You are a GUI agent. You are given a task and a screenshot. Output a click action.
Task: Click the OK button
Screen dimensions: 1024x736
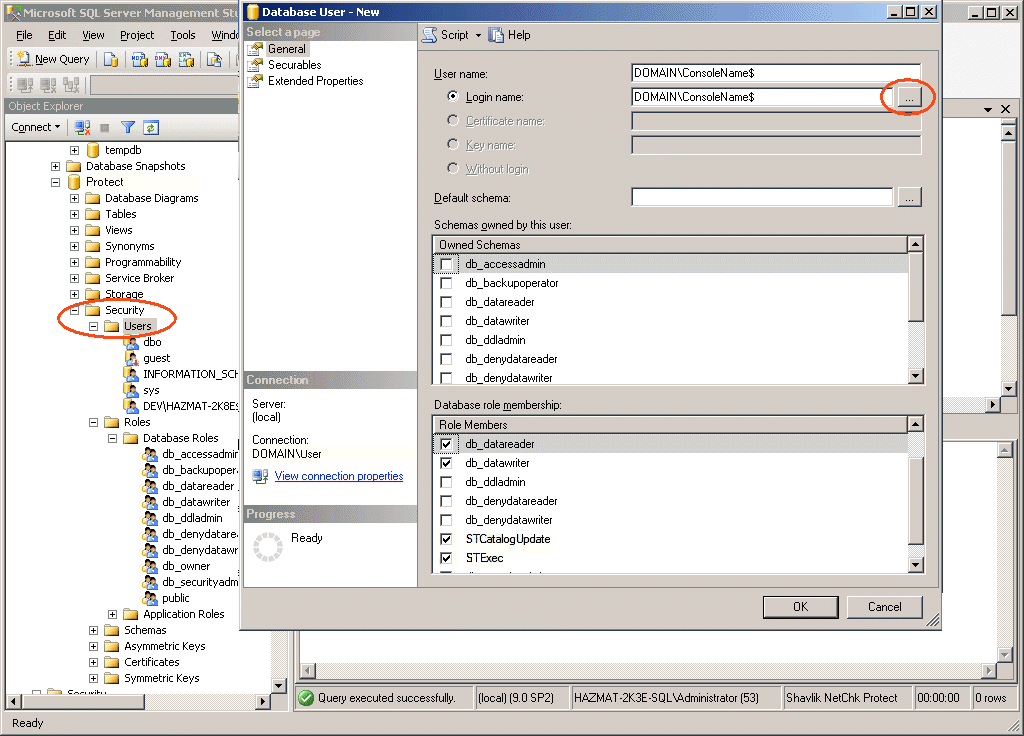(801, 607)
